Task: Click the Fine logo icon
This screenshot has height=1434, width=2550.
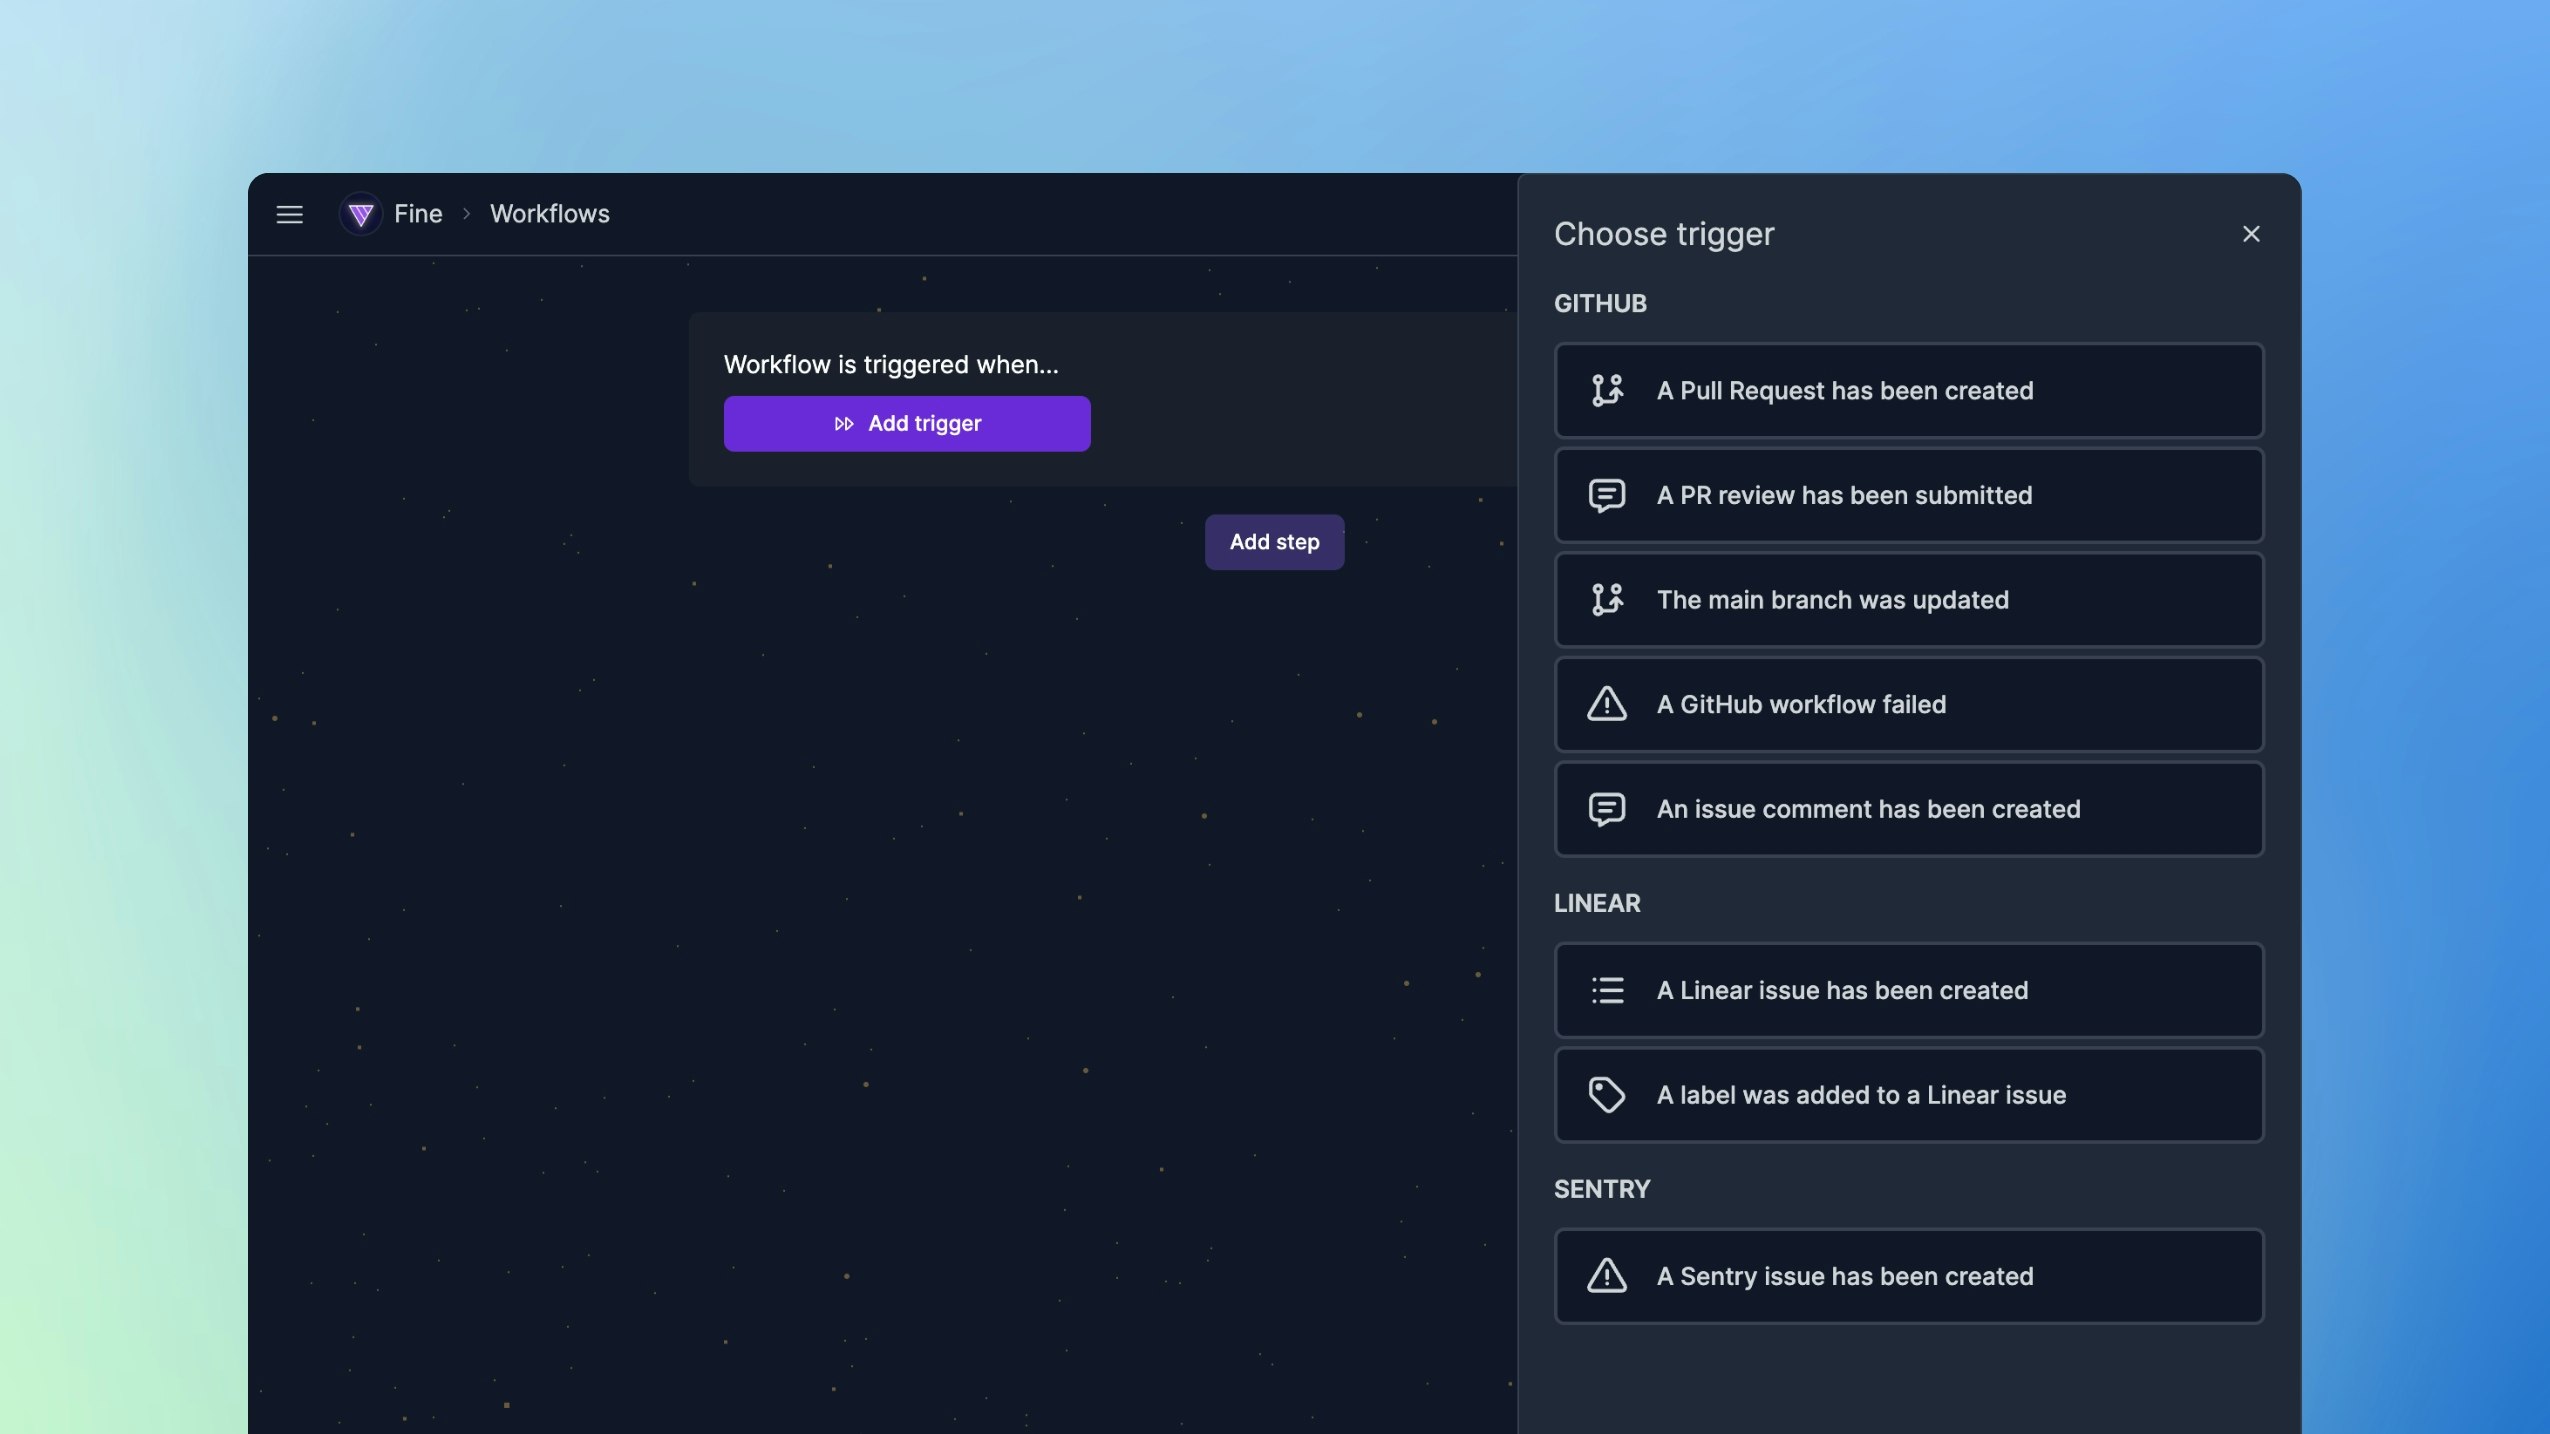Action: tap(361, 214)
